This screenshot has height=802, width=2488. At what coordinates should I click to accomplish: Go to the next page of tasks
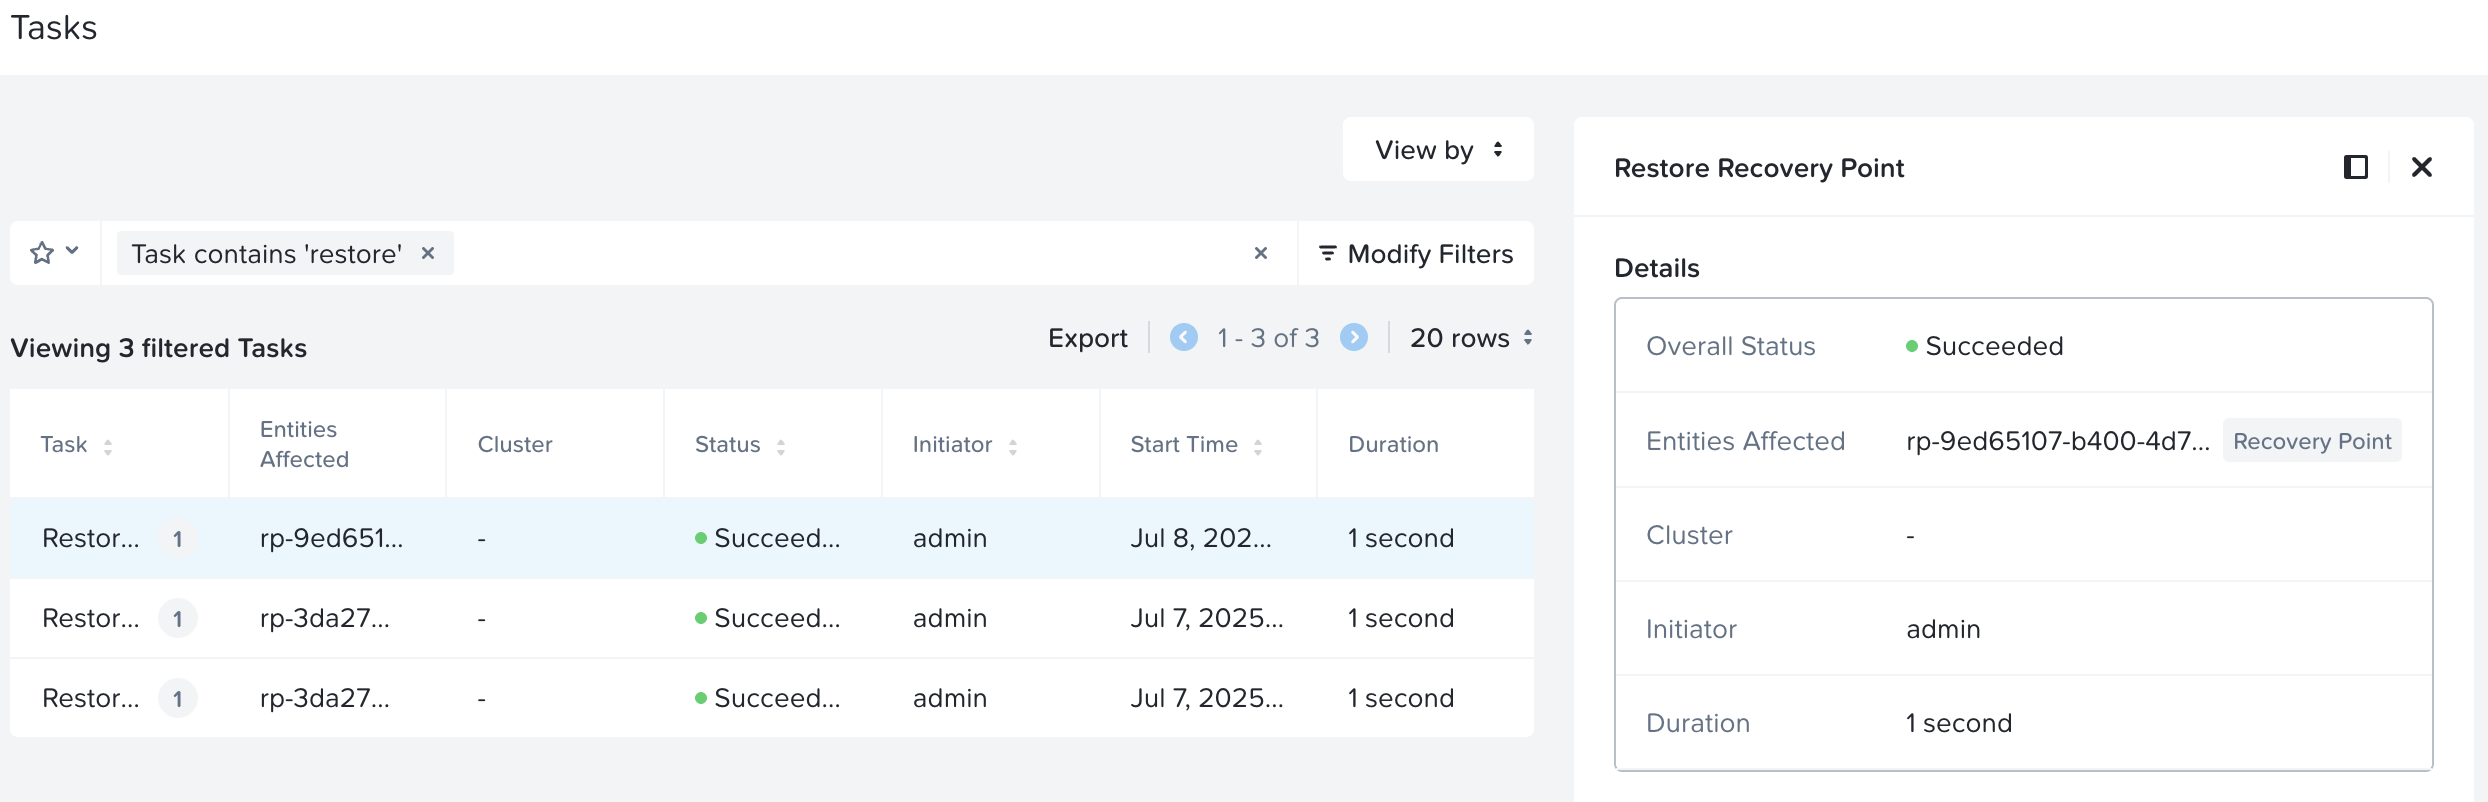point(1354,338)
